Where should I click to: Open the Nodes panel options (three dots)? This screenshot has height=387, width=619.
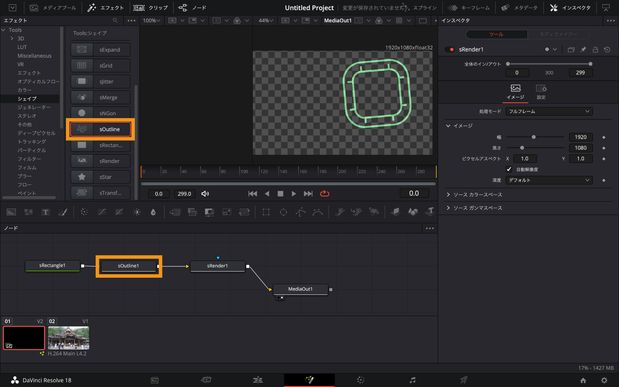(x=430, y=228)
